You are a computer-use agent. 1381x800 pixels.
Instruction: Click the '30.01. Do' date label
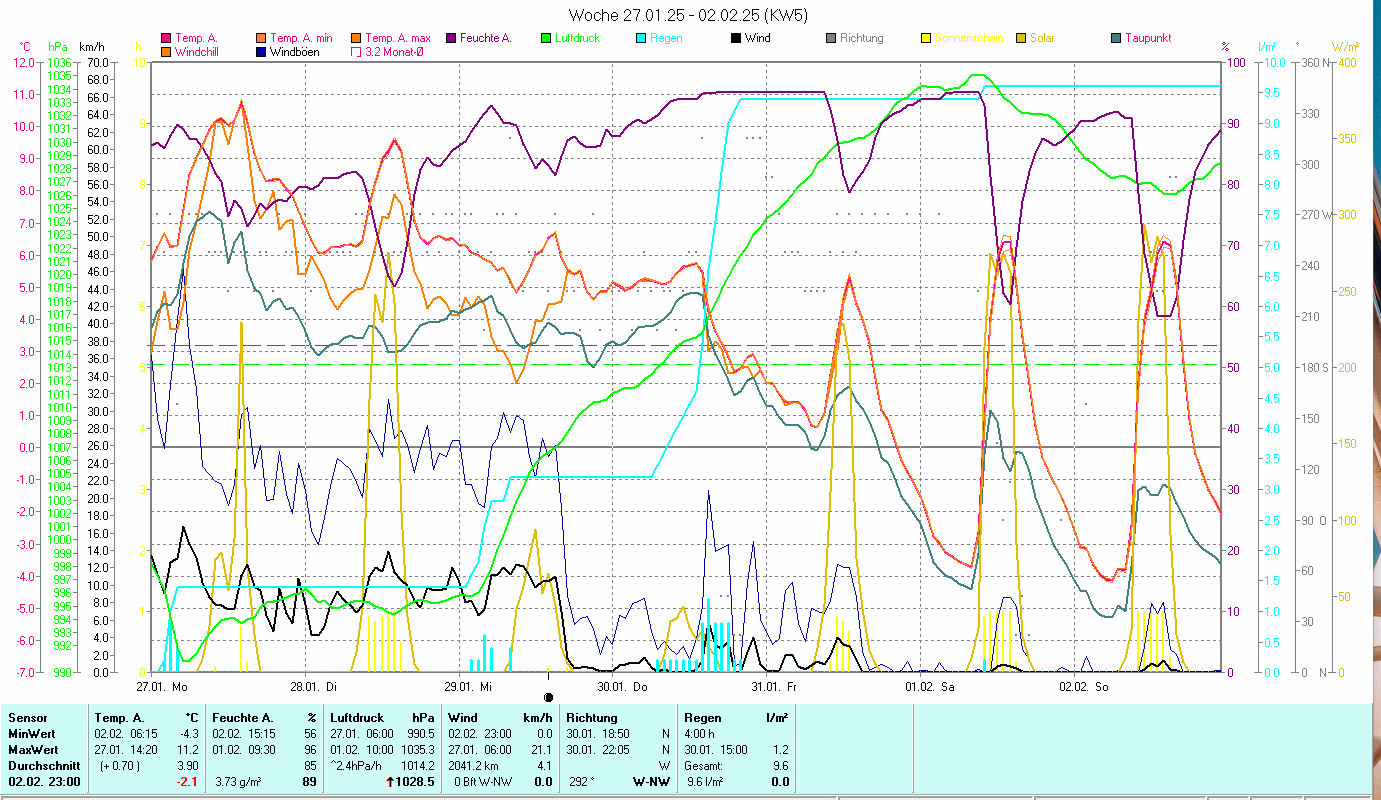[623, 687]
